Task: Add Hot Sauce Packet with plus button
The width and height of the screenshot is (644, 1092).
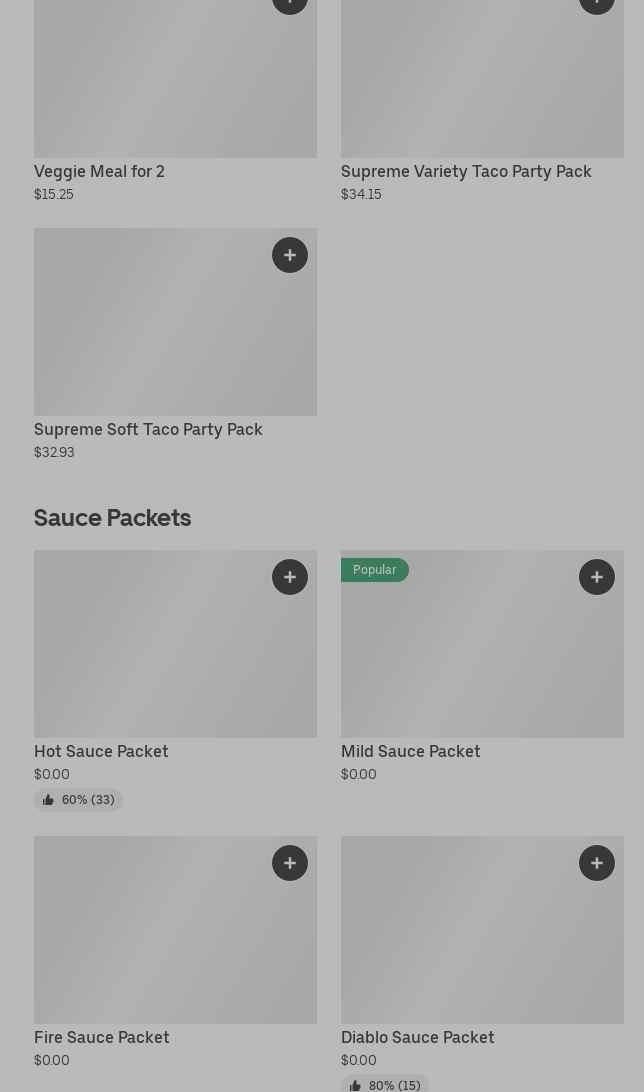Action: coord(290,577)
